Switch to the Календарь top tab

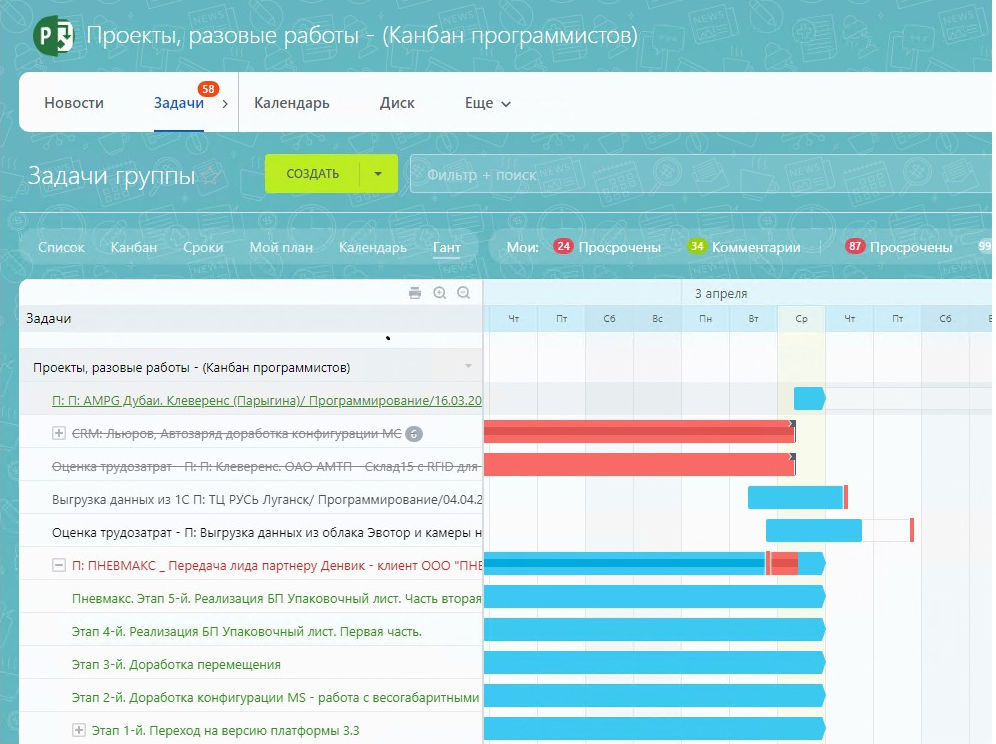tap(292, 103)
